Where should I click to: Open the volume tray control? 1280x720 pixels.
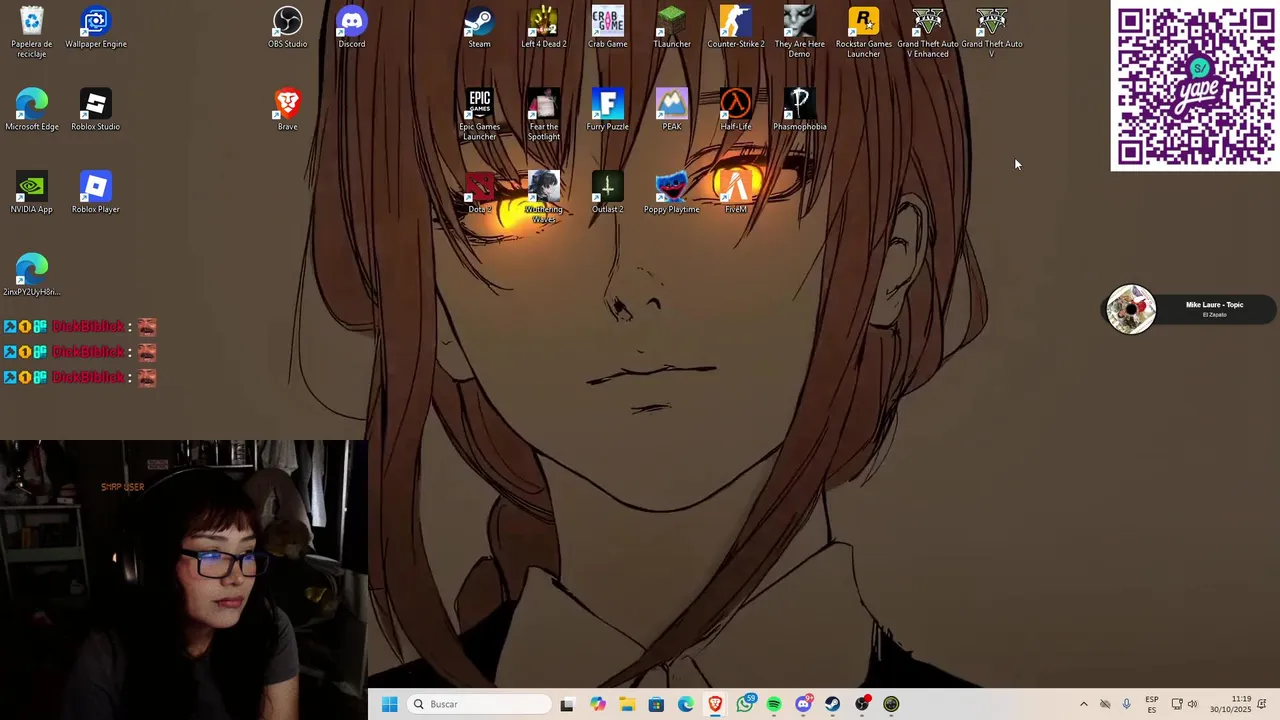[x=1192, y=704]
